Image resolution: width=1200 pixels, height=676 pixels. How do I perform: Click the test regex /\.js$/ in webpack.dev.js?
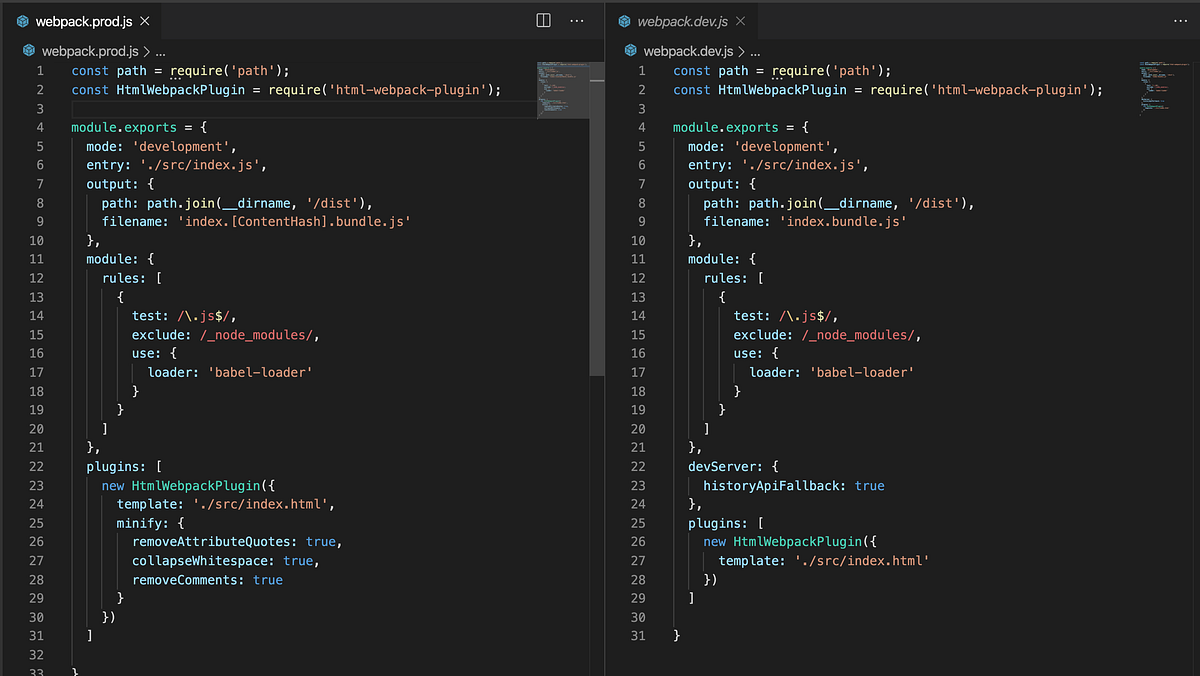(x=806, y=315)
